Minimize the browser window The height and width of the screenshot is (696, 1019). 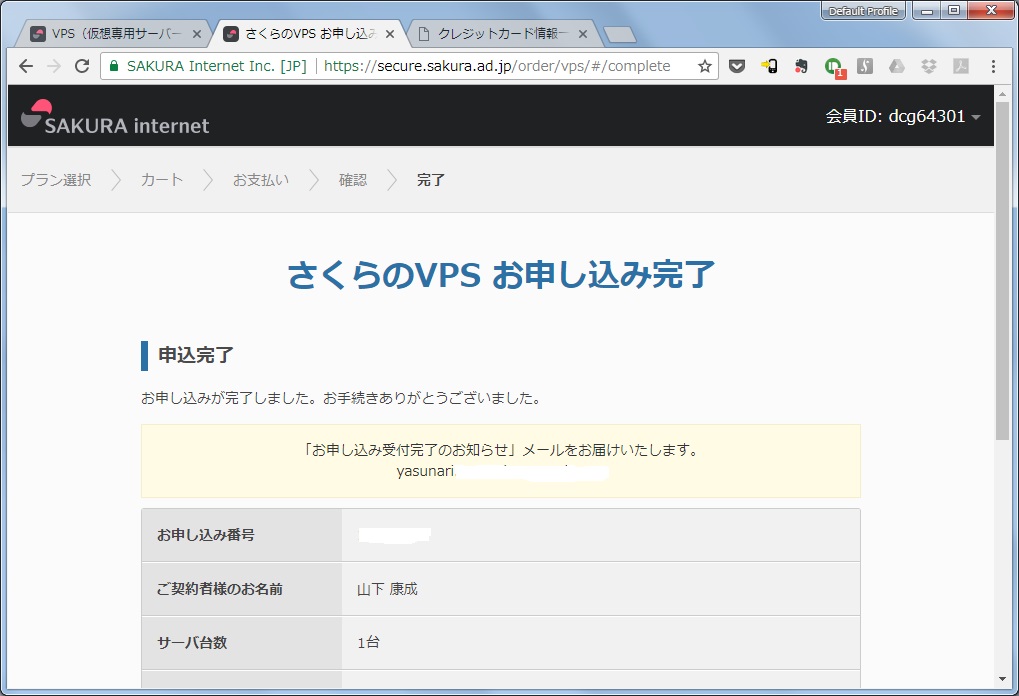tap(927, 10)
